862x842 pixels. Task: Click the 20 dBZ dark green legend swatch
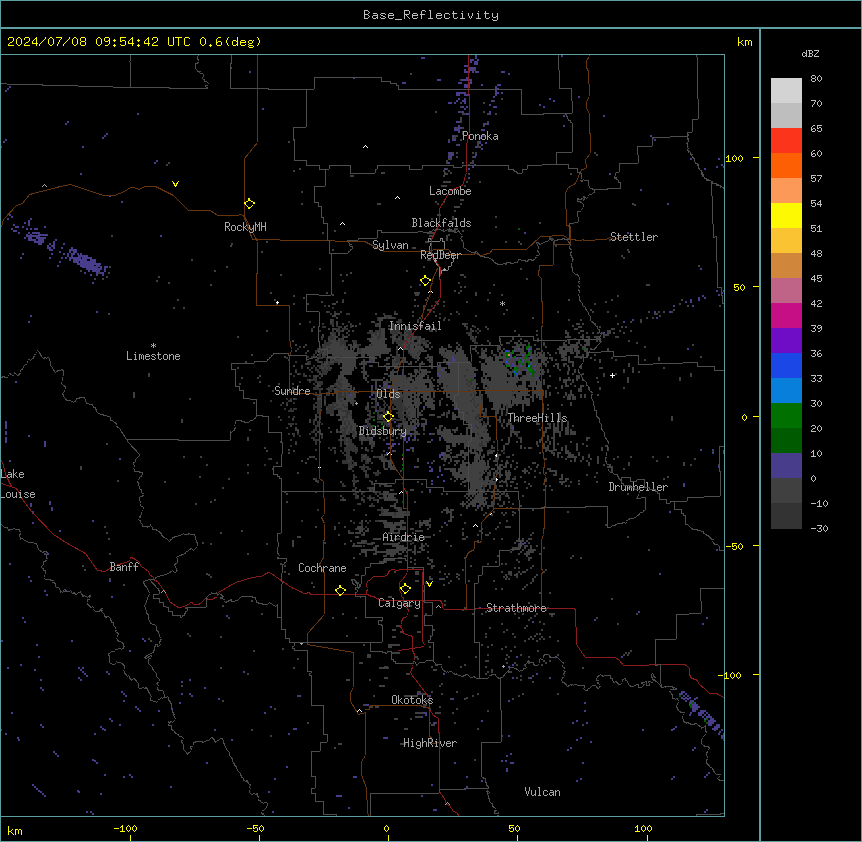pyautogui.click(x=786, y=441)
